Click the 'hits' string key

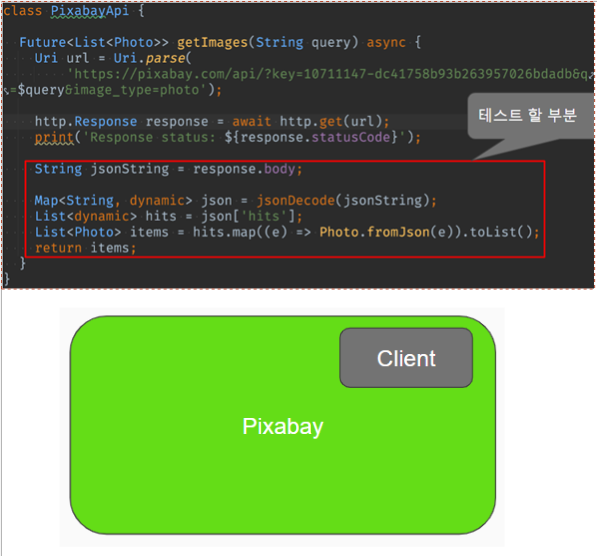(264, 216)
